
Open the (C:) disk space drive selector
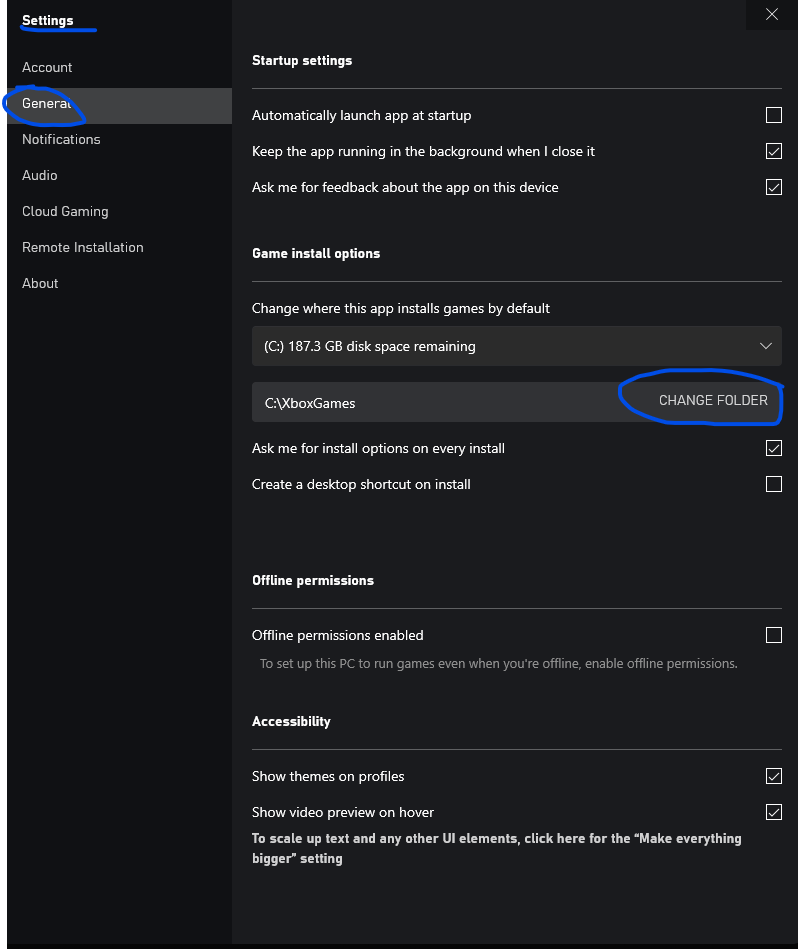pyautogui.click(x=500, y=346)
